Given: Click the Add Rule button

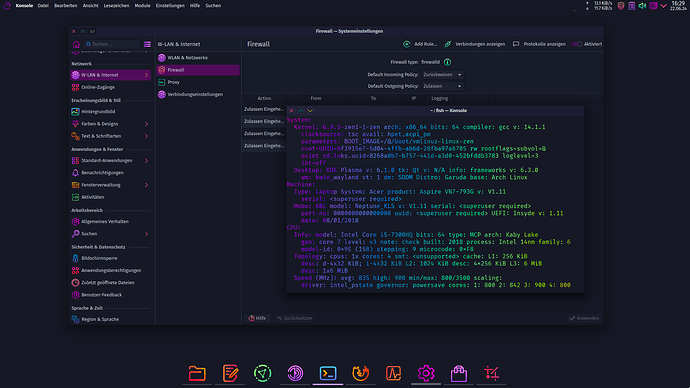Looking at the screenshot, I should [x=420, y=44].
